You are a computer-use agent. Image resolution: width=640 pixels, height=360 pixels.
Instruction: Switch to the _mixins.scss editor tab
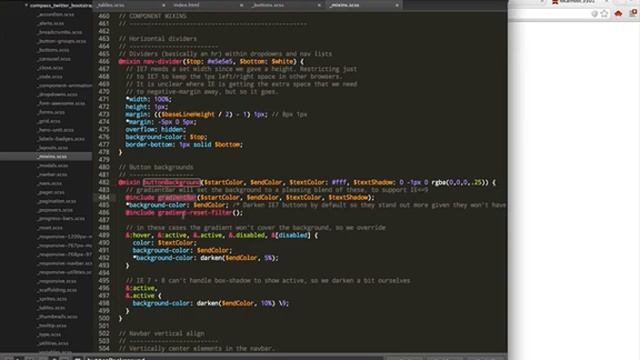pos(344,5)
